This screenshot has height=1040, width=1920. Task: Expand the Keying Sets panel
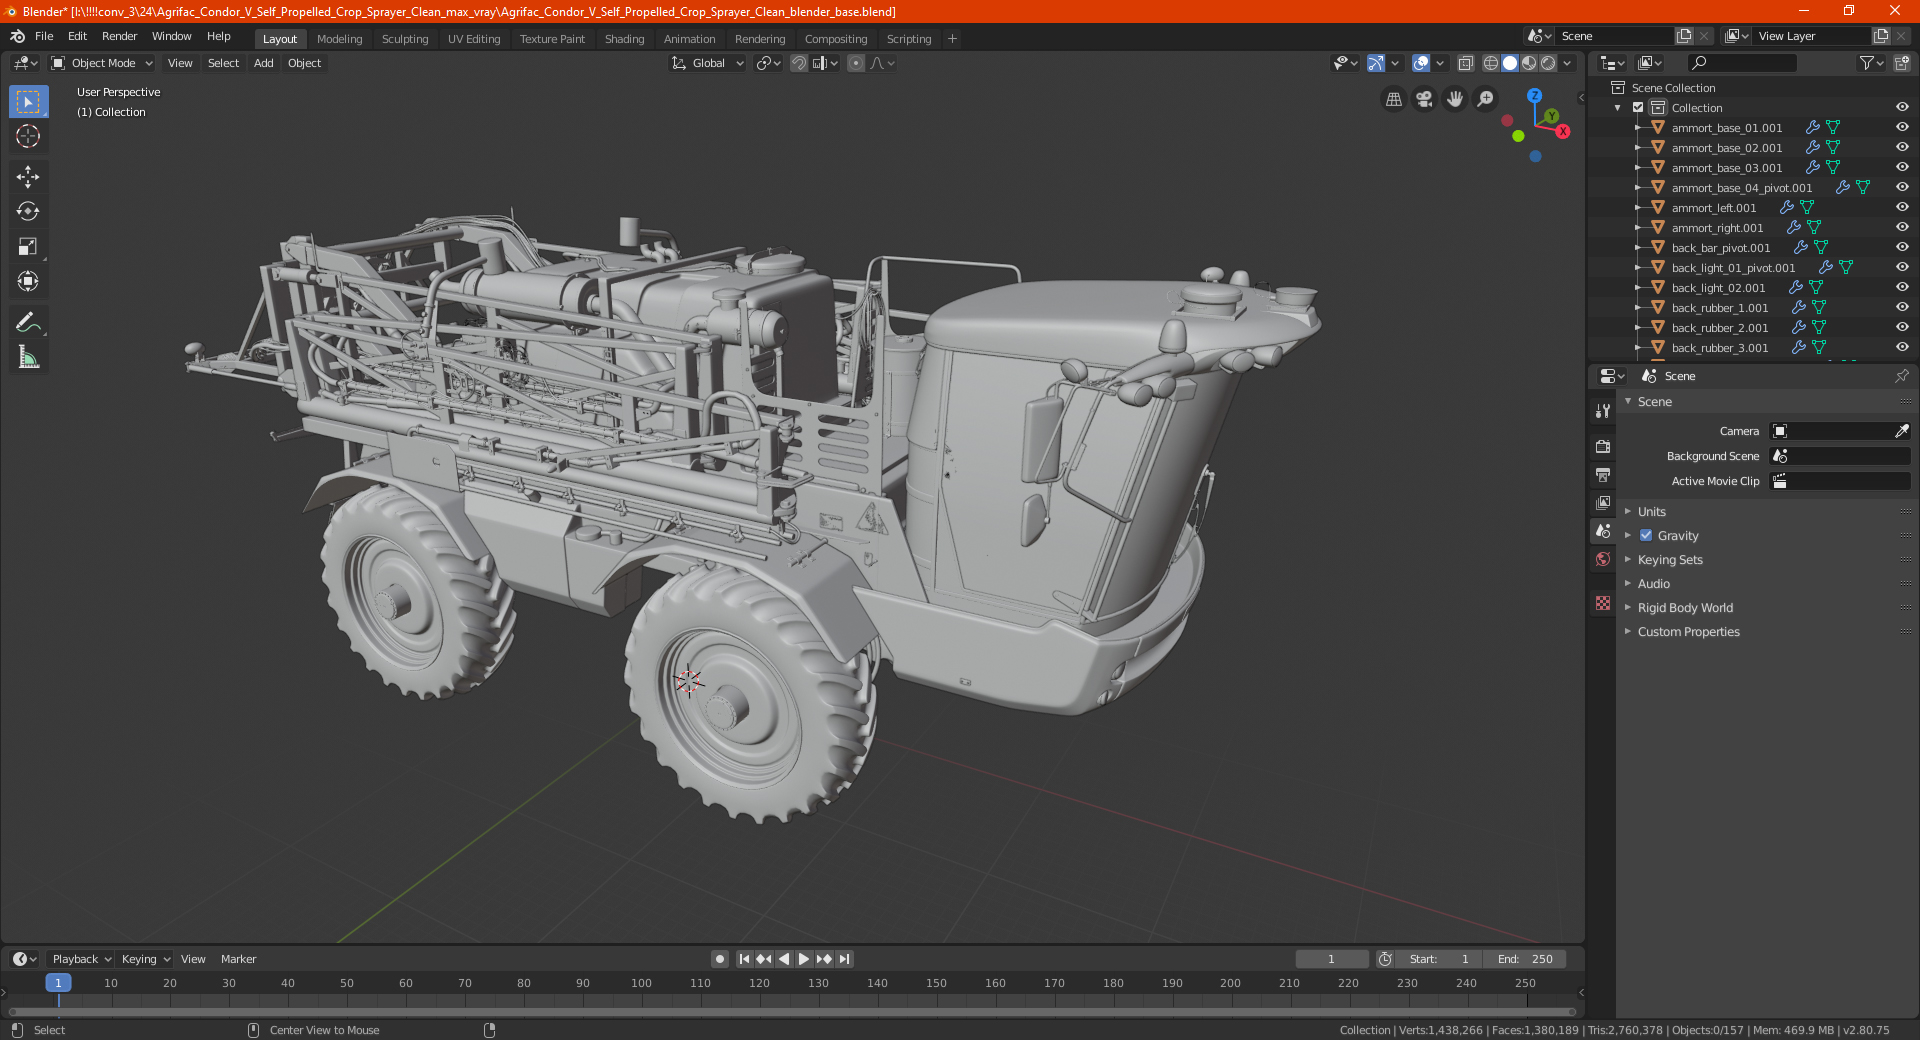tap(1670, 559)
